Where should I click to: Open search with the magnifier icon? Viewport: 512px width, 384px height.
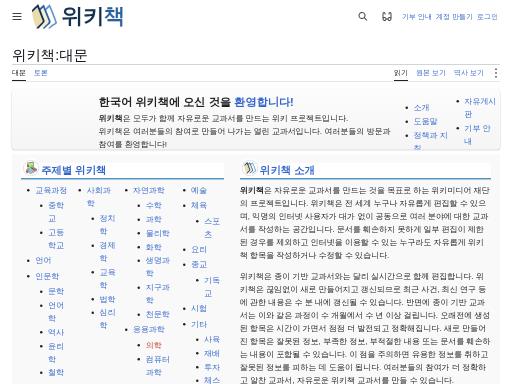click(x=362, y=16)
